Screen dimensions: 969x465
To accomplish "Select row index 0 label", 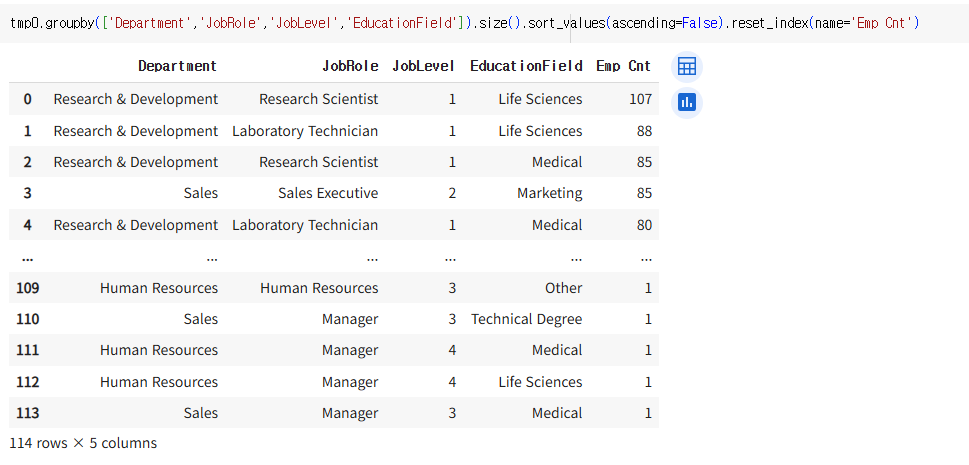I will pos(28,99).
